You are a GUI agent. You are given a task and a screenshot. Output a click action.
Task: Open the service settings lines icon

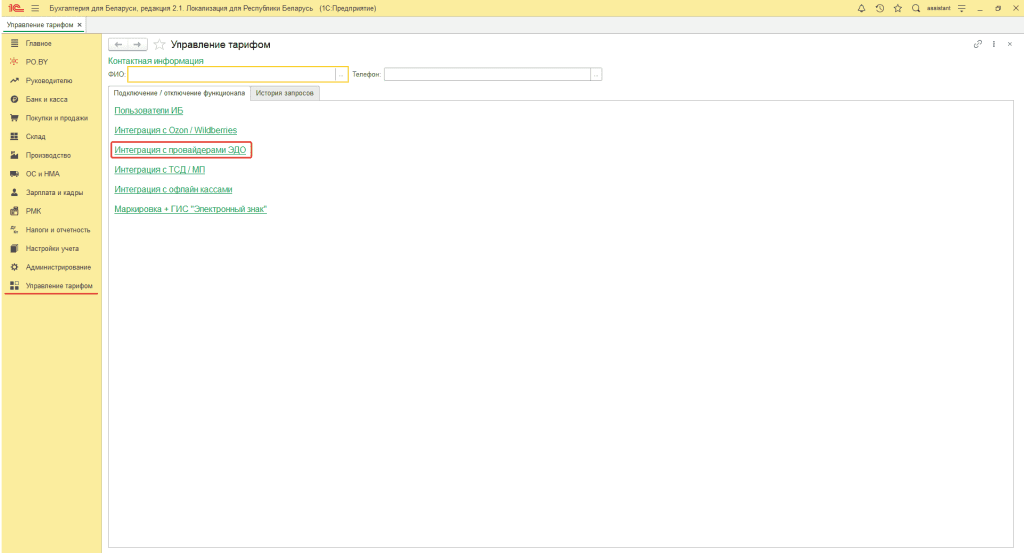[961, 8]
